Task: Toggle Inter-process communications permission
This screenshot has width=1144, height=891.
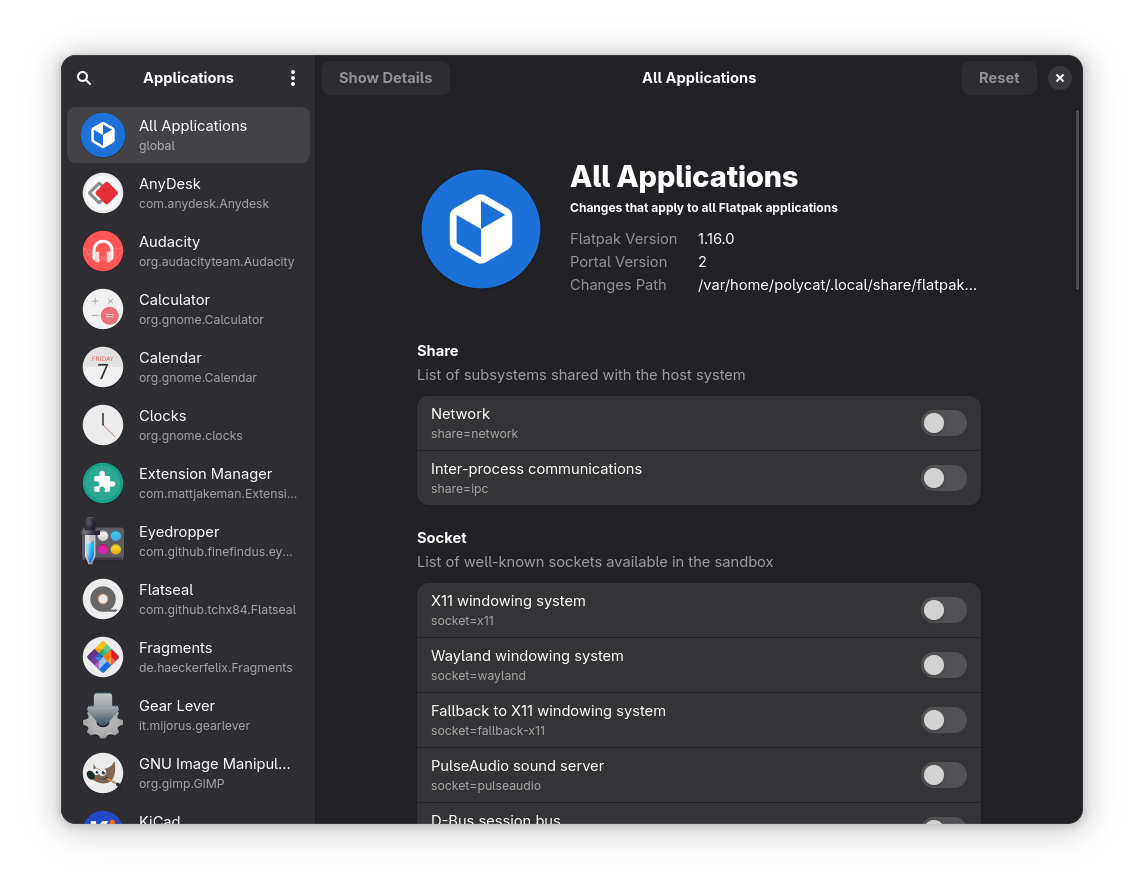Action: point(943,478)
